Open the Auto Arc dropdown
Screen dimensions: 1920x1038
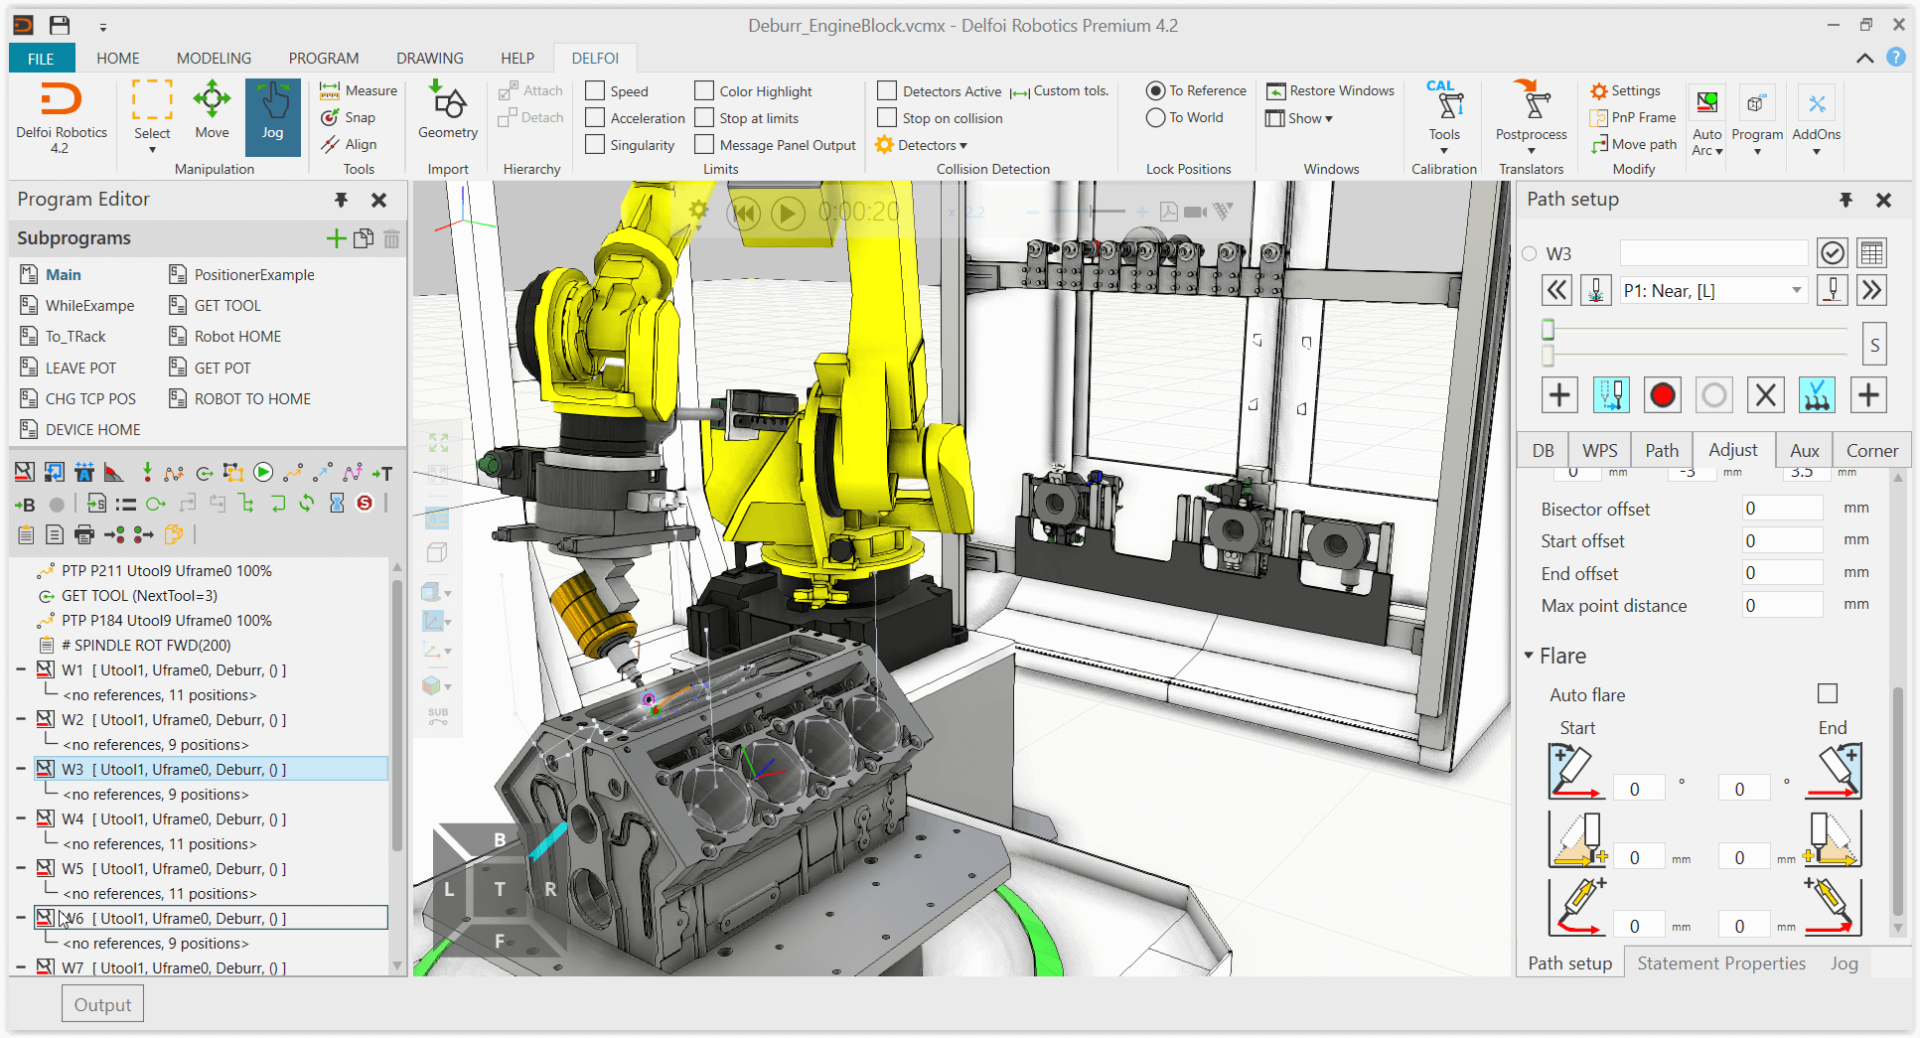click(1707, 118)
